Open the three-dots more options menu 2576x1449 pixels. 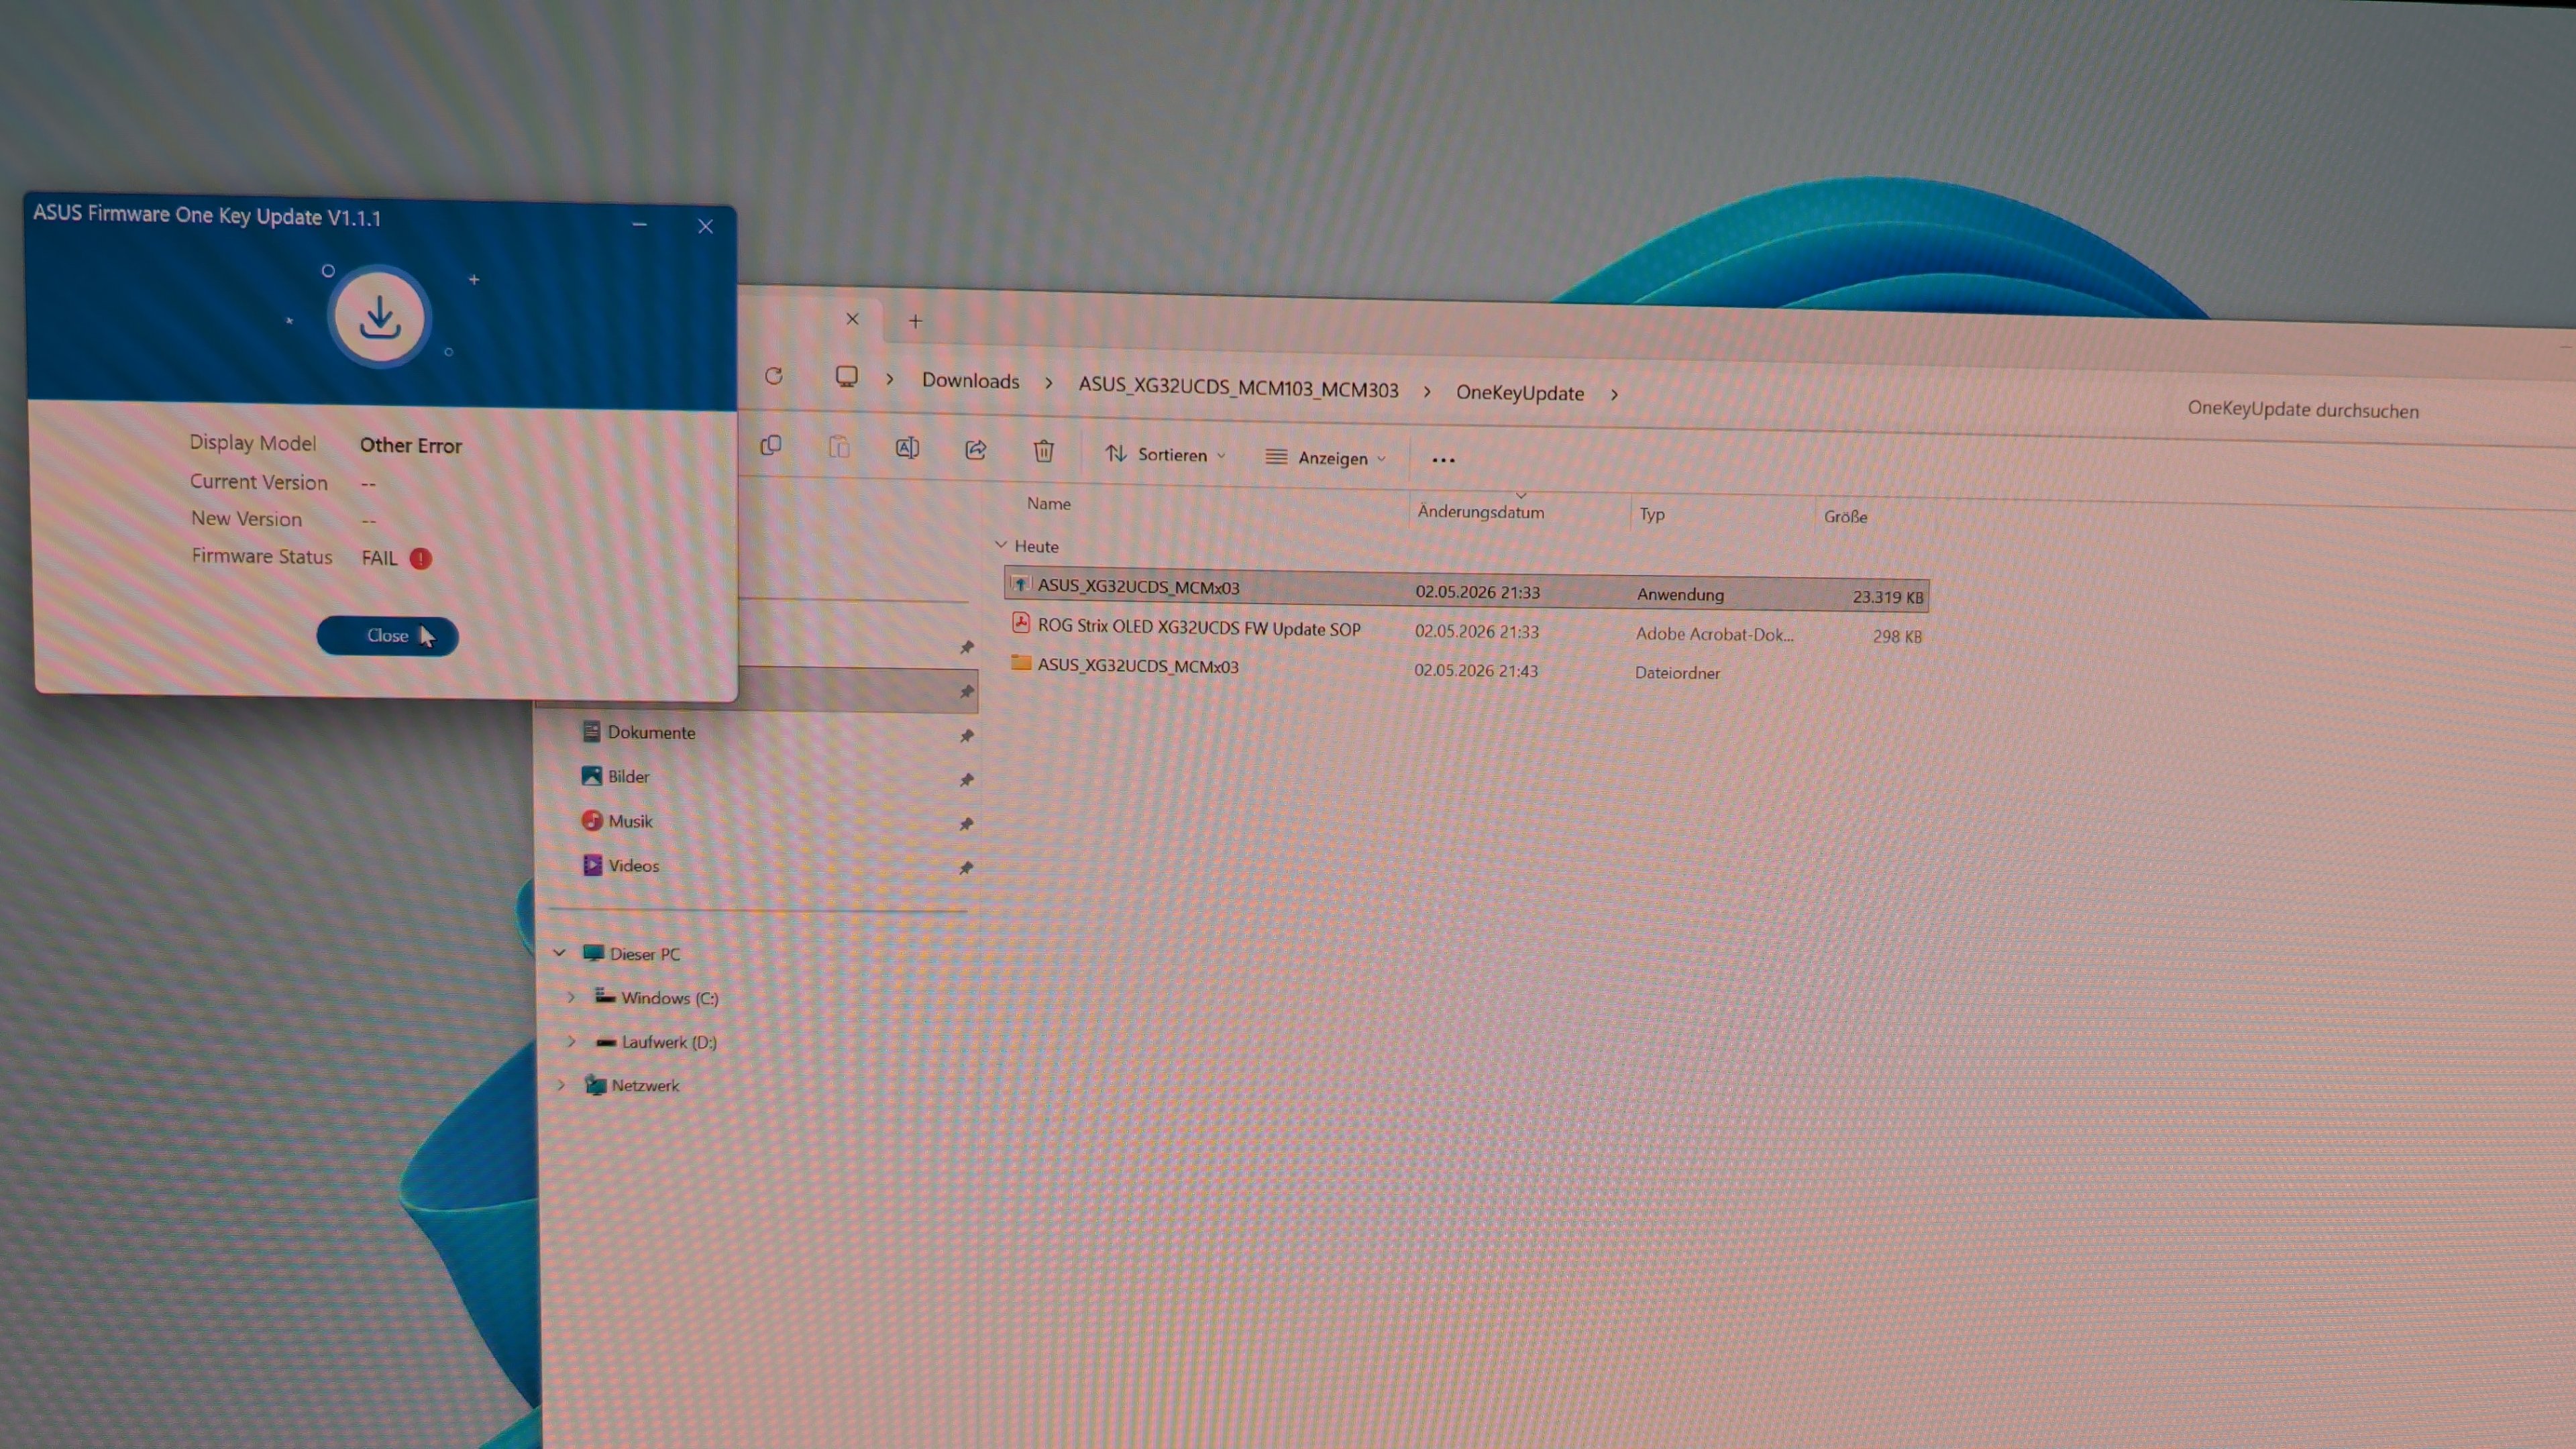point(1443,460)
